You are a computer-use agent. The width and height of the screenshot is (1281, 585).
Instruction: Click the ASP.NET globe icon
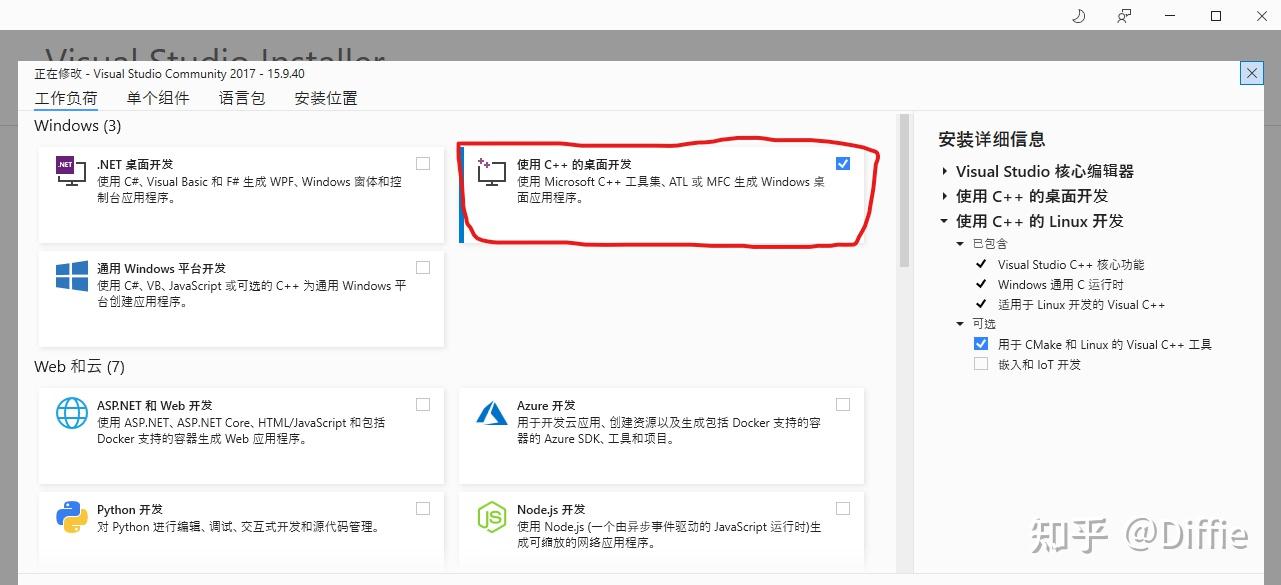pos(72,413)
